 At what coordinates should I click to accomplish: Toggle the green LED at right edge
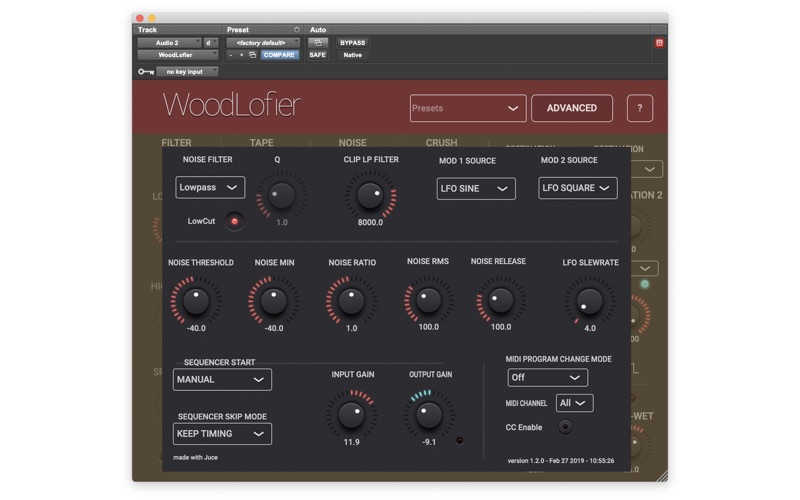click(x=645, y=284)
